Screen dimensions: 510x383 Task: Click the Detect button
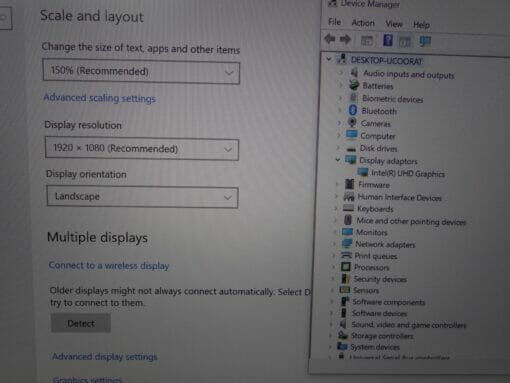click(81, 323)
